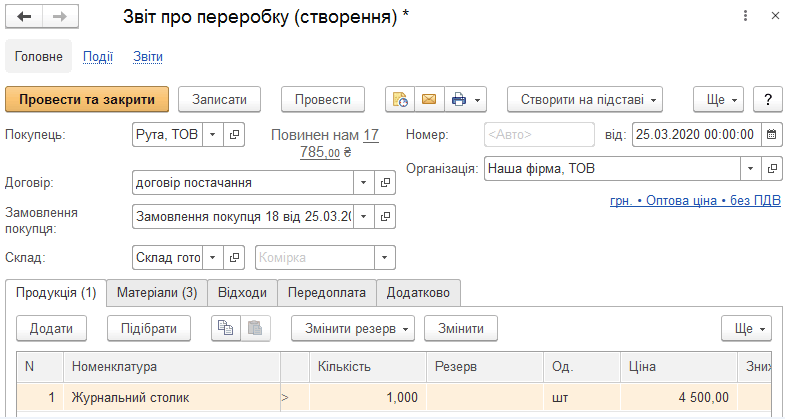Select the Журнальний столик cell
Viewport: 785px width, 419px height.
pos(172,398)
